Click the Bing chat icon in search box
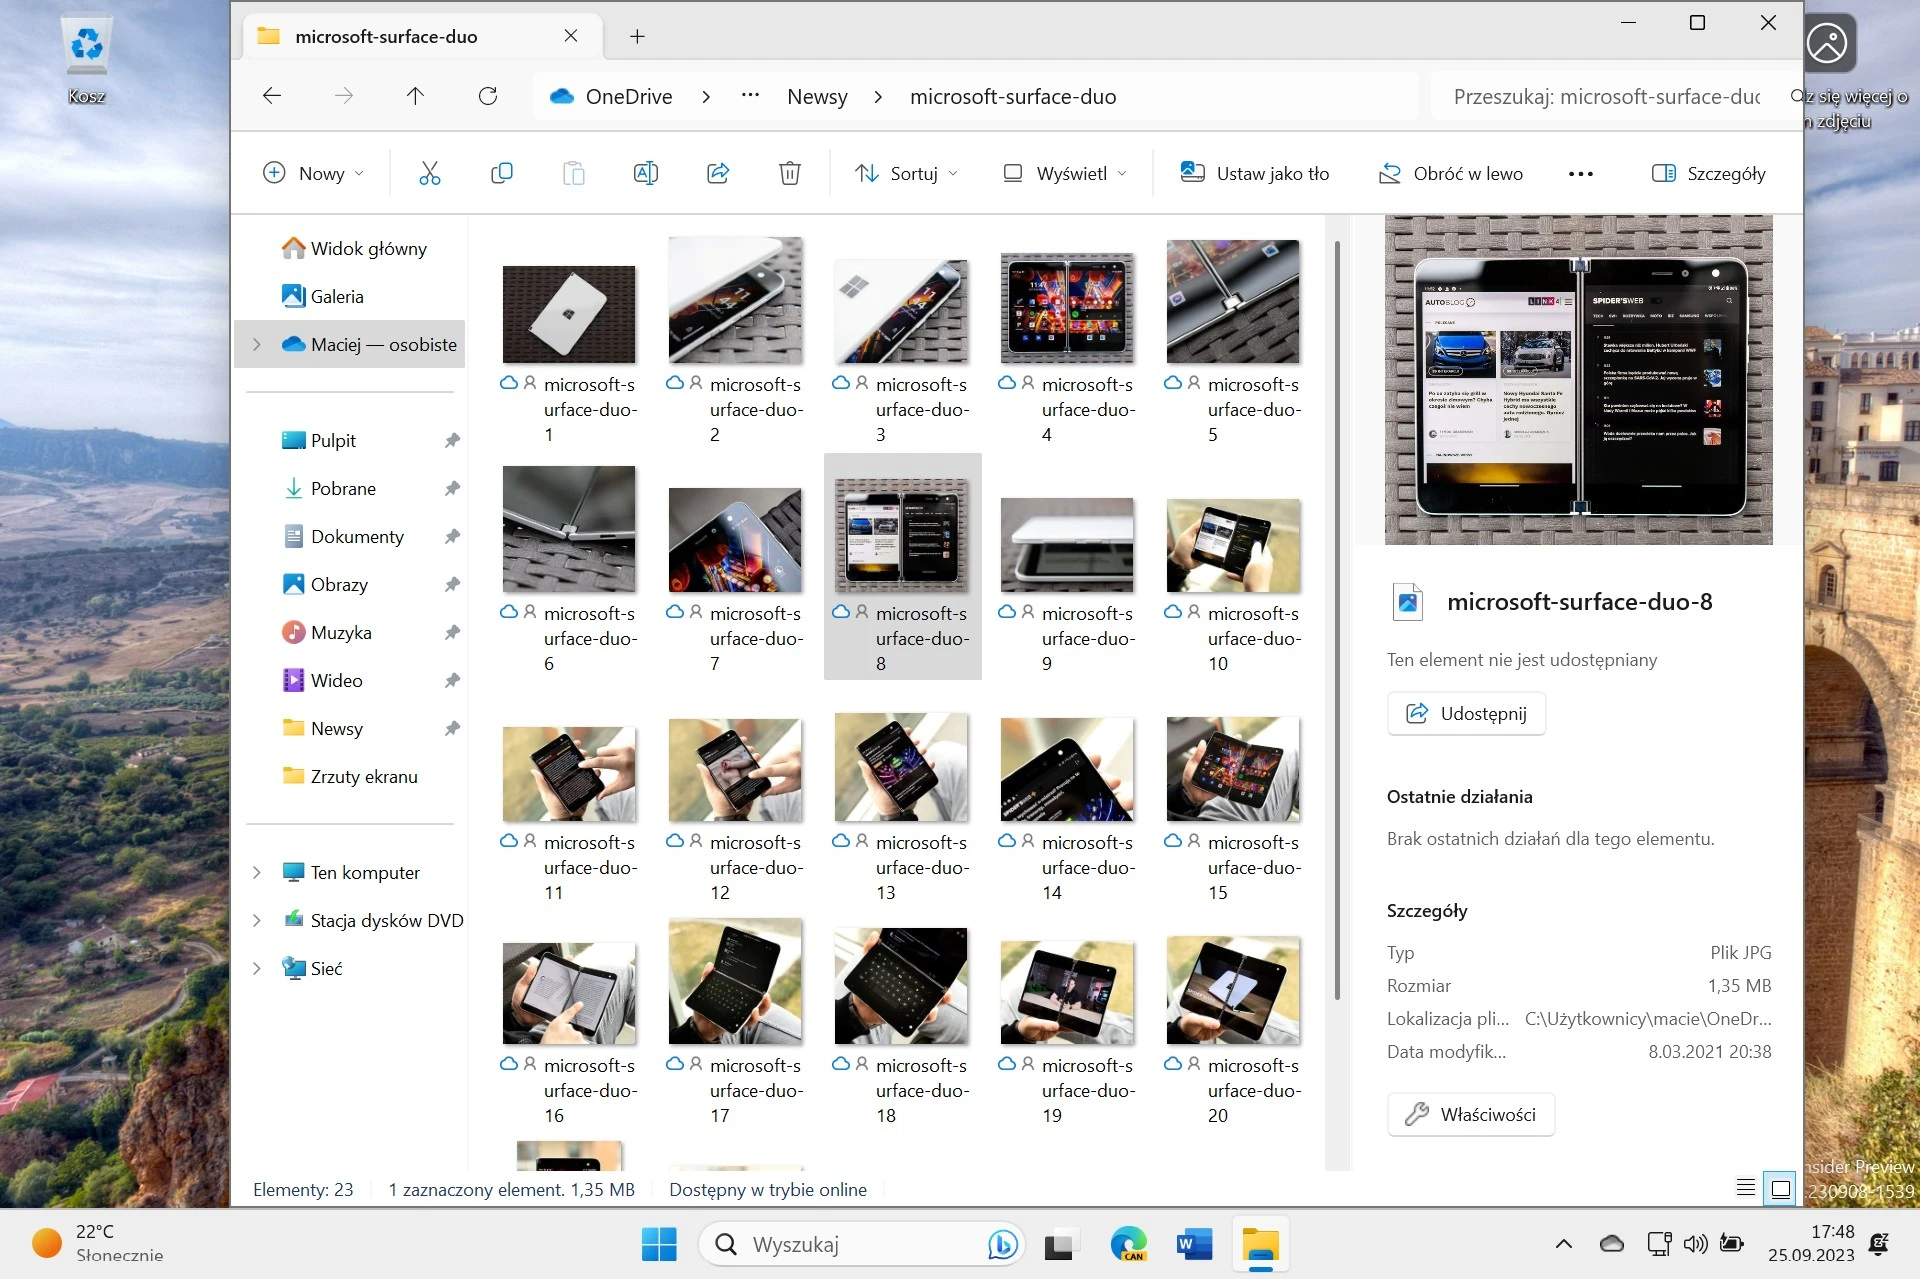1920x1279 pixels. click(1002, 1244)
